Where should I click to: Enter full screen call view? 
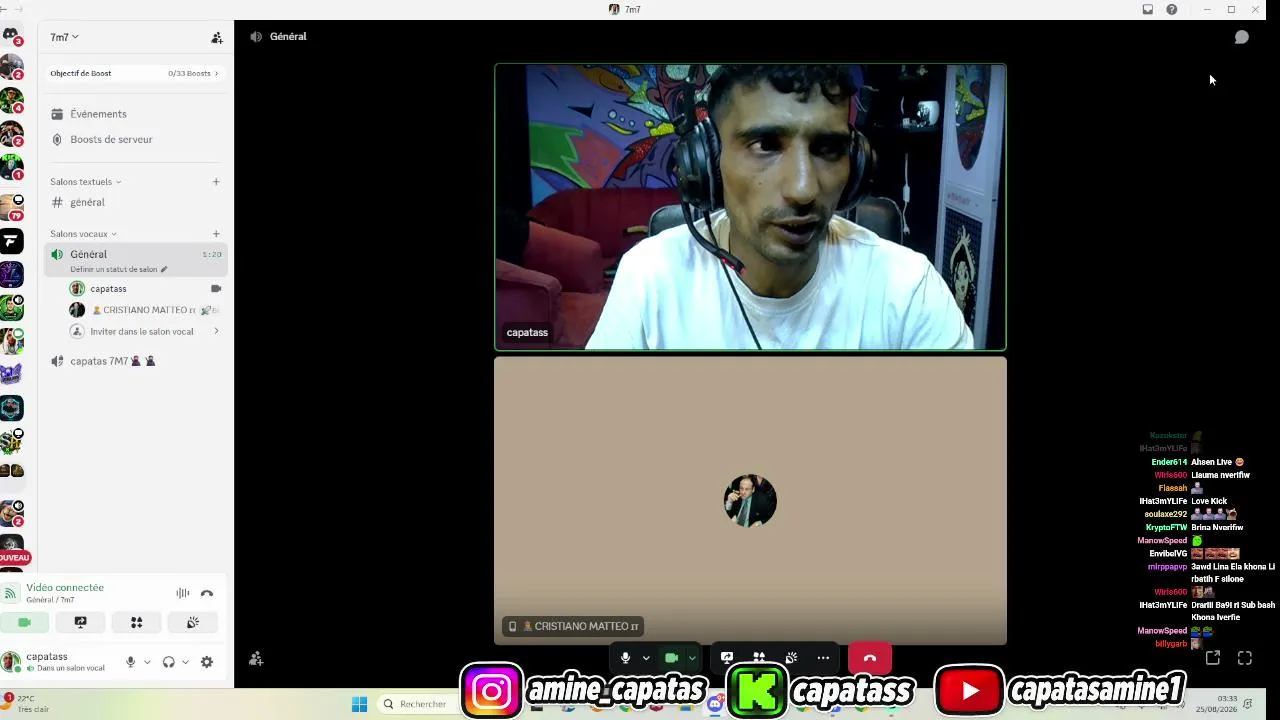[1245, 658]
